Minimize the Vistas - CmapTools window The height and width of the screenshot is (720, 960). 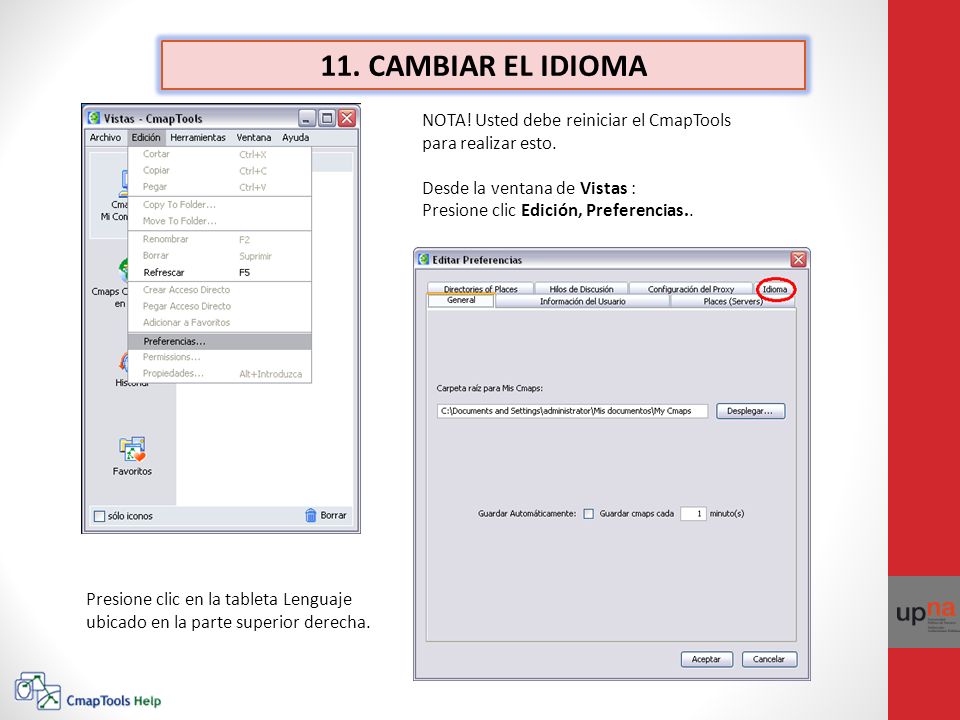[x=307, y=118]
